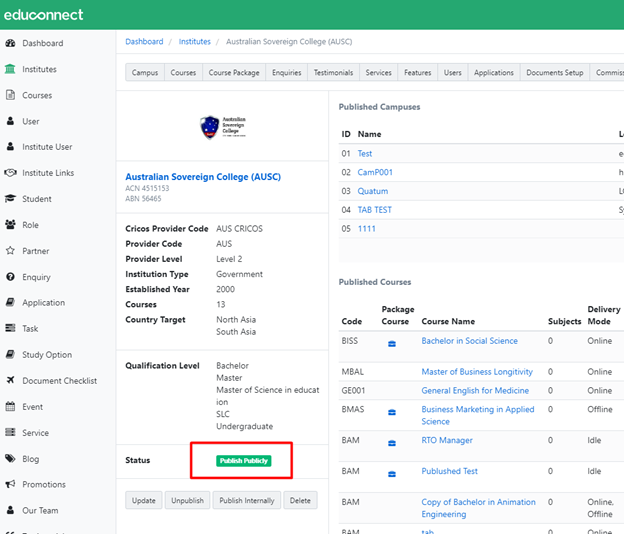Viewport: 624px width, 534px height.
Task: Click the Institutes building icon
Action: click(x=10, y=70)
